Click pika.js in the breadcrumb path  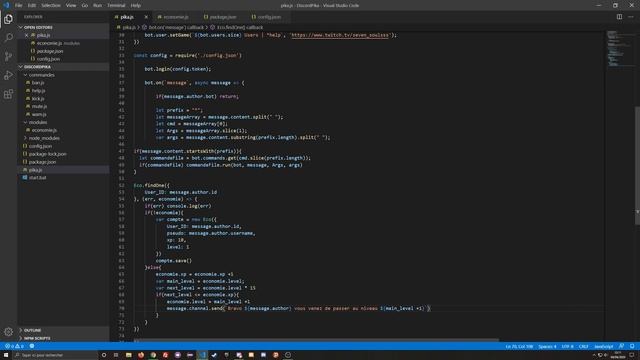[129, 27]
